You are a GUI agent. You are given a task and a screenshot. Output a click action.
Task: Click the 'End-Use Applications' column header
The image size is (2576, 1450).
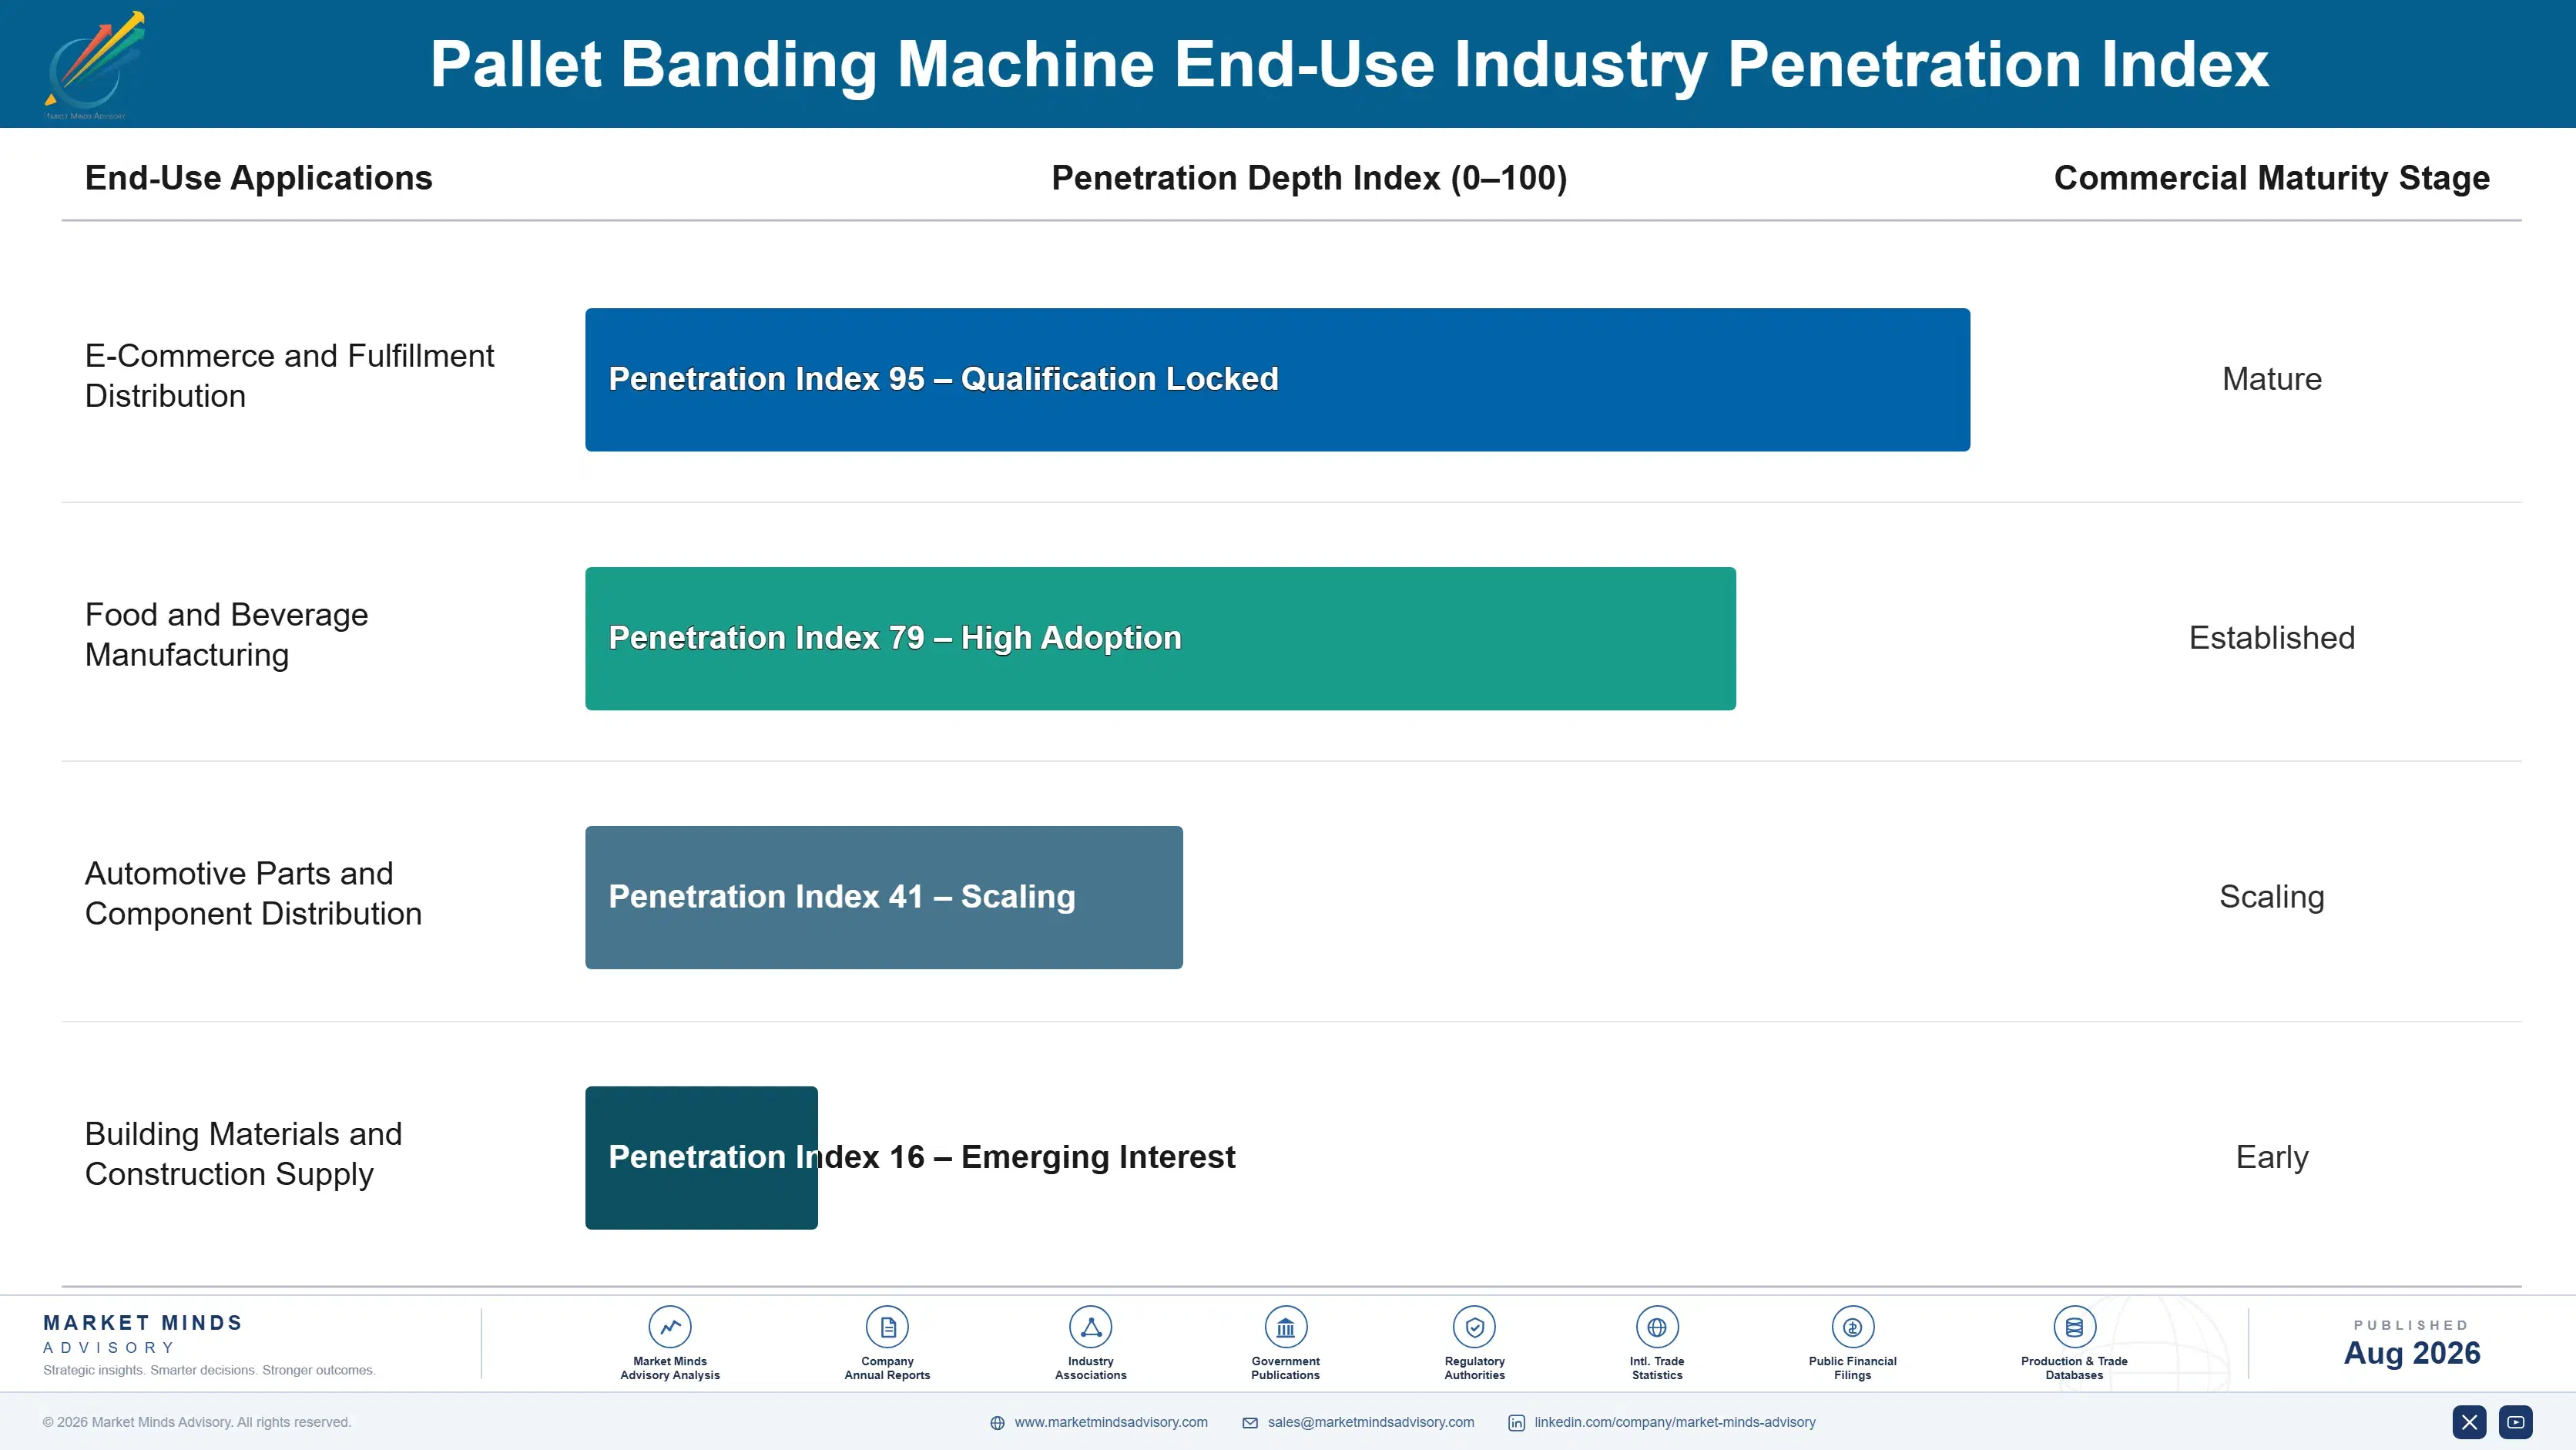[258, 178]
